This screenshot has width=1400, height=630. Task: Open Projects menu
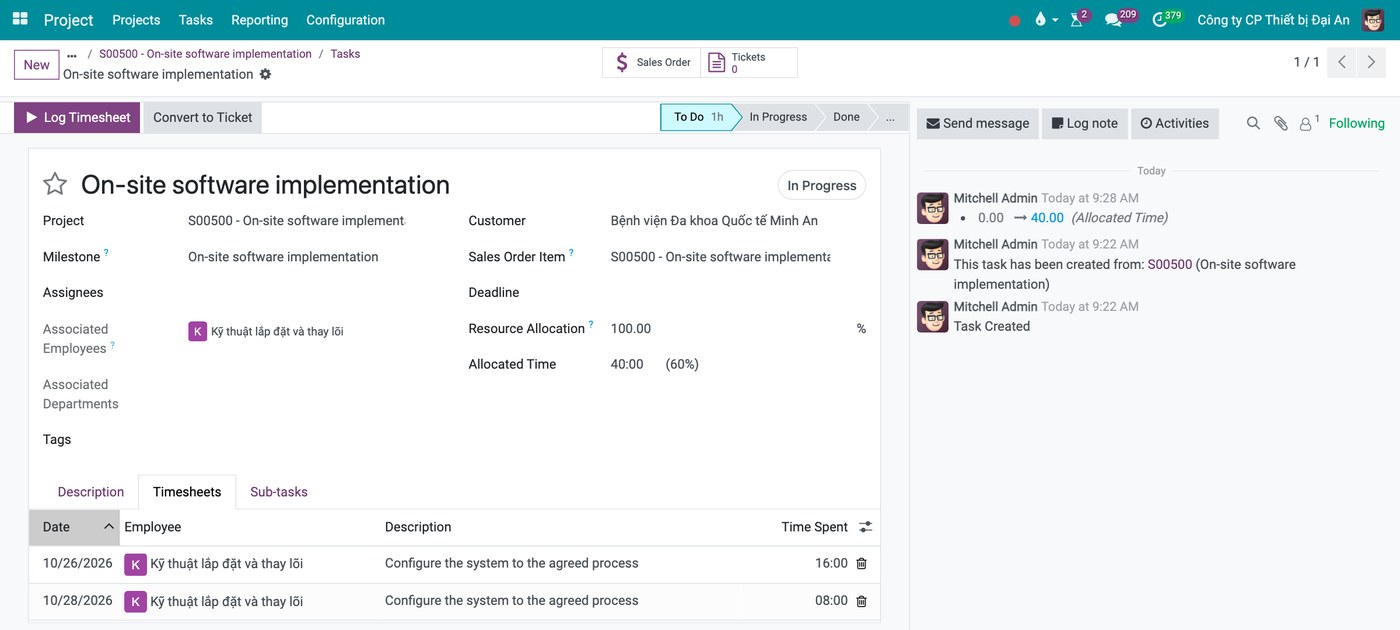136,20
